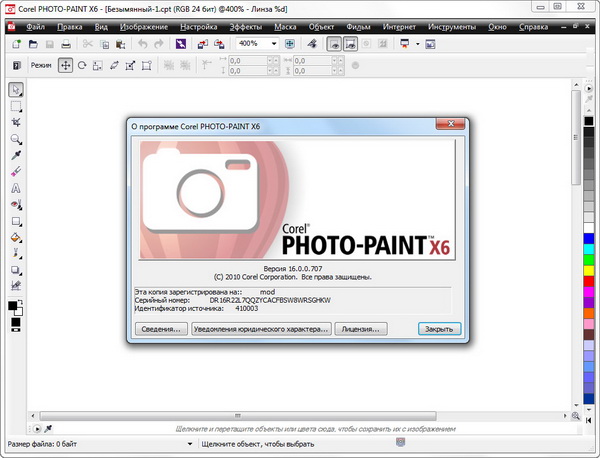Select the Object Pick arrow tool
600x458 pixels.
16,90
